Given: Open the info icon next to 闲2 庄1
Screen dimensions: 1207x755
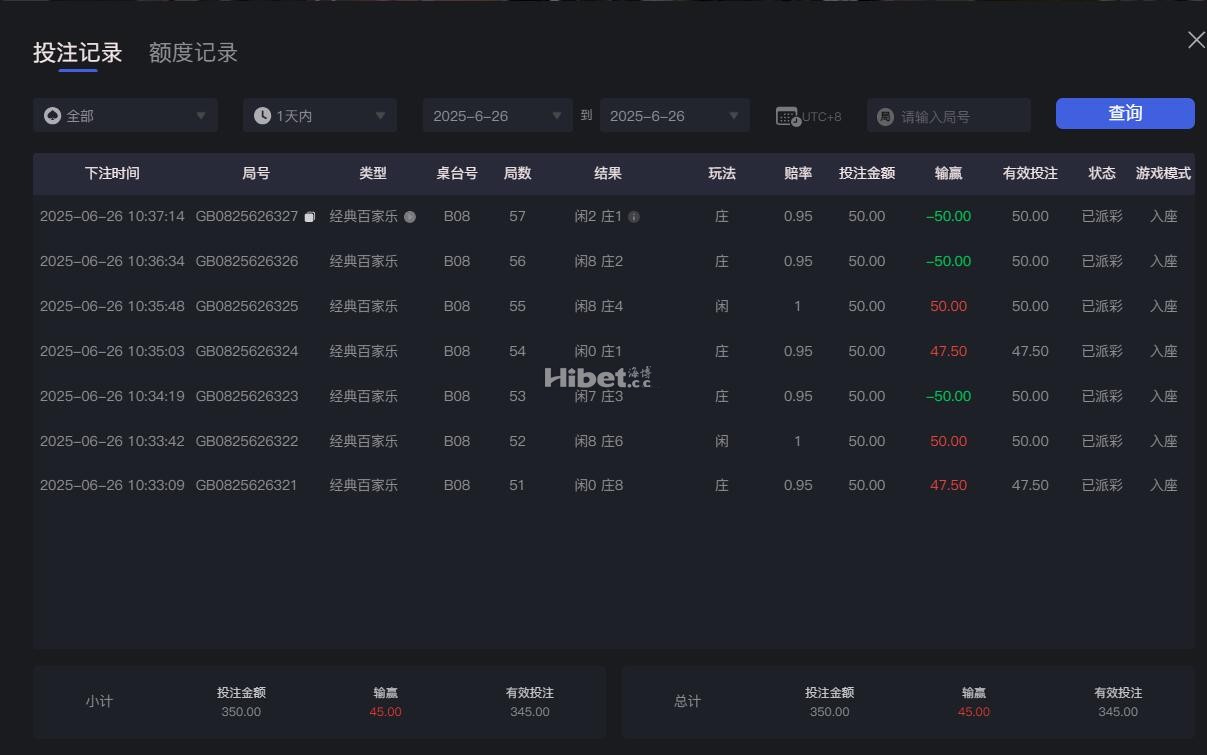Looking at the screenshot, I should pyautogui.click(x=635, y=216).
